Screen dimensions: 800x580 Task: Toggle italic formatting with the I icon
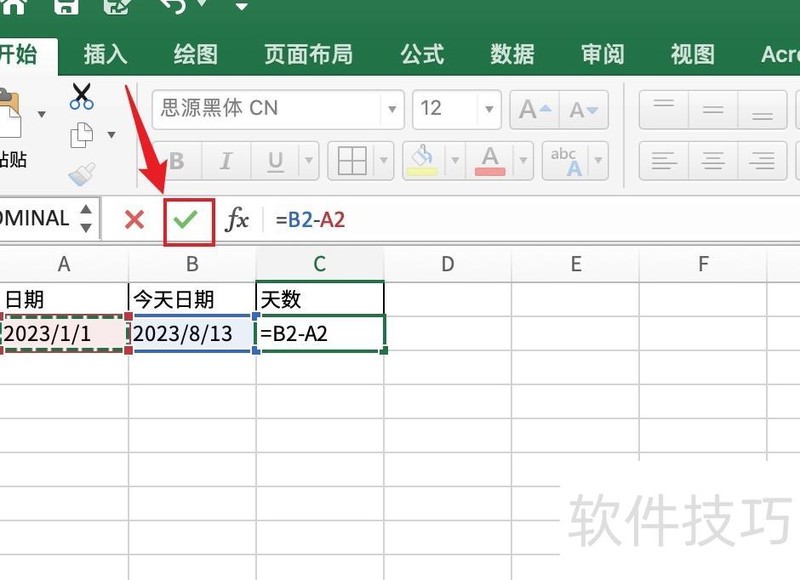[x=224, y=160]
